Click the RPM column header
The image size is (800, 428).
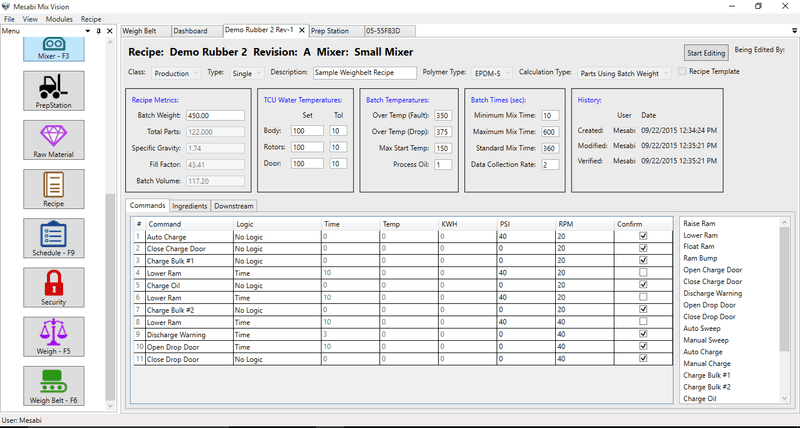coord(585,224)
